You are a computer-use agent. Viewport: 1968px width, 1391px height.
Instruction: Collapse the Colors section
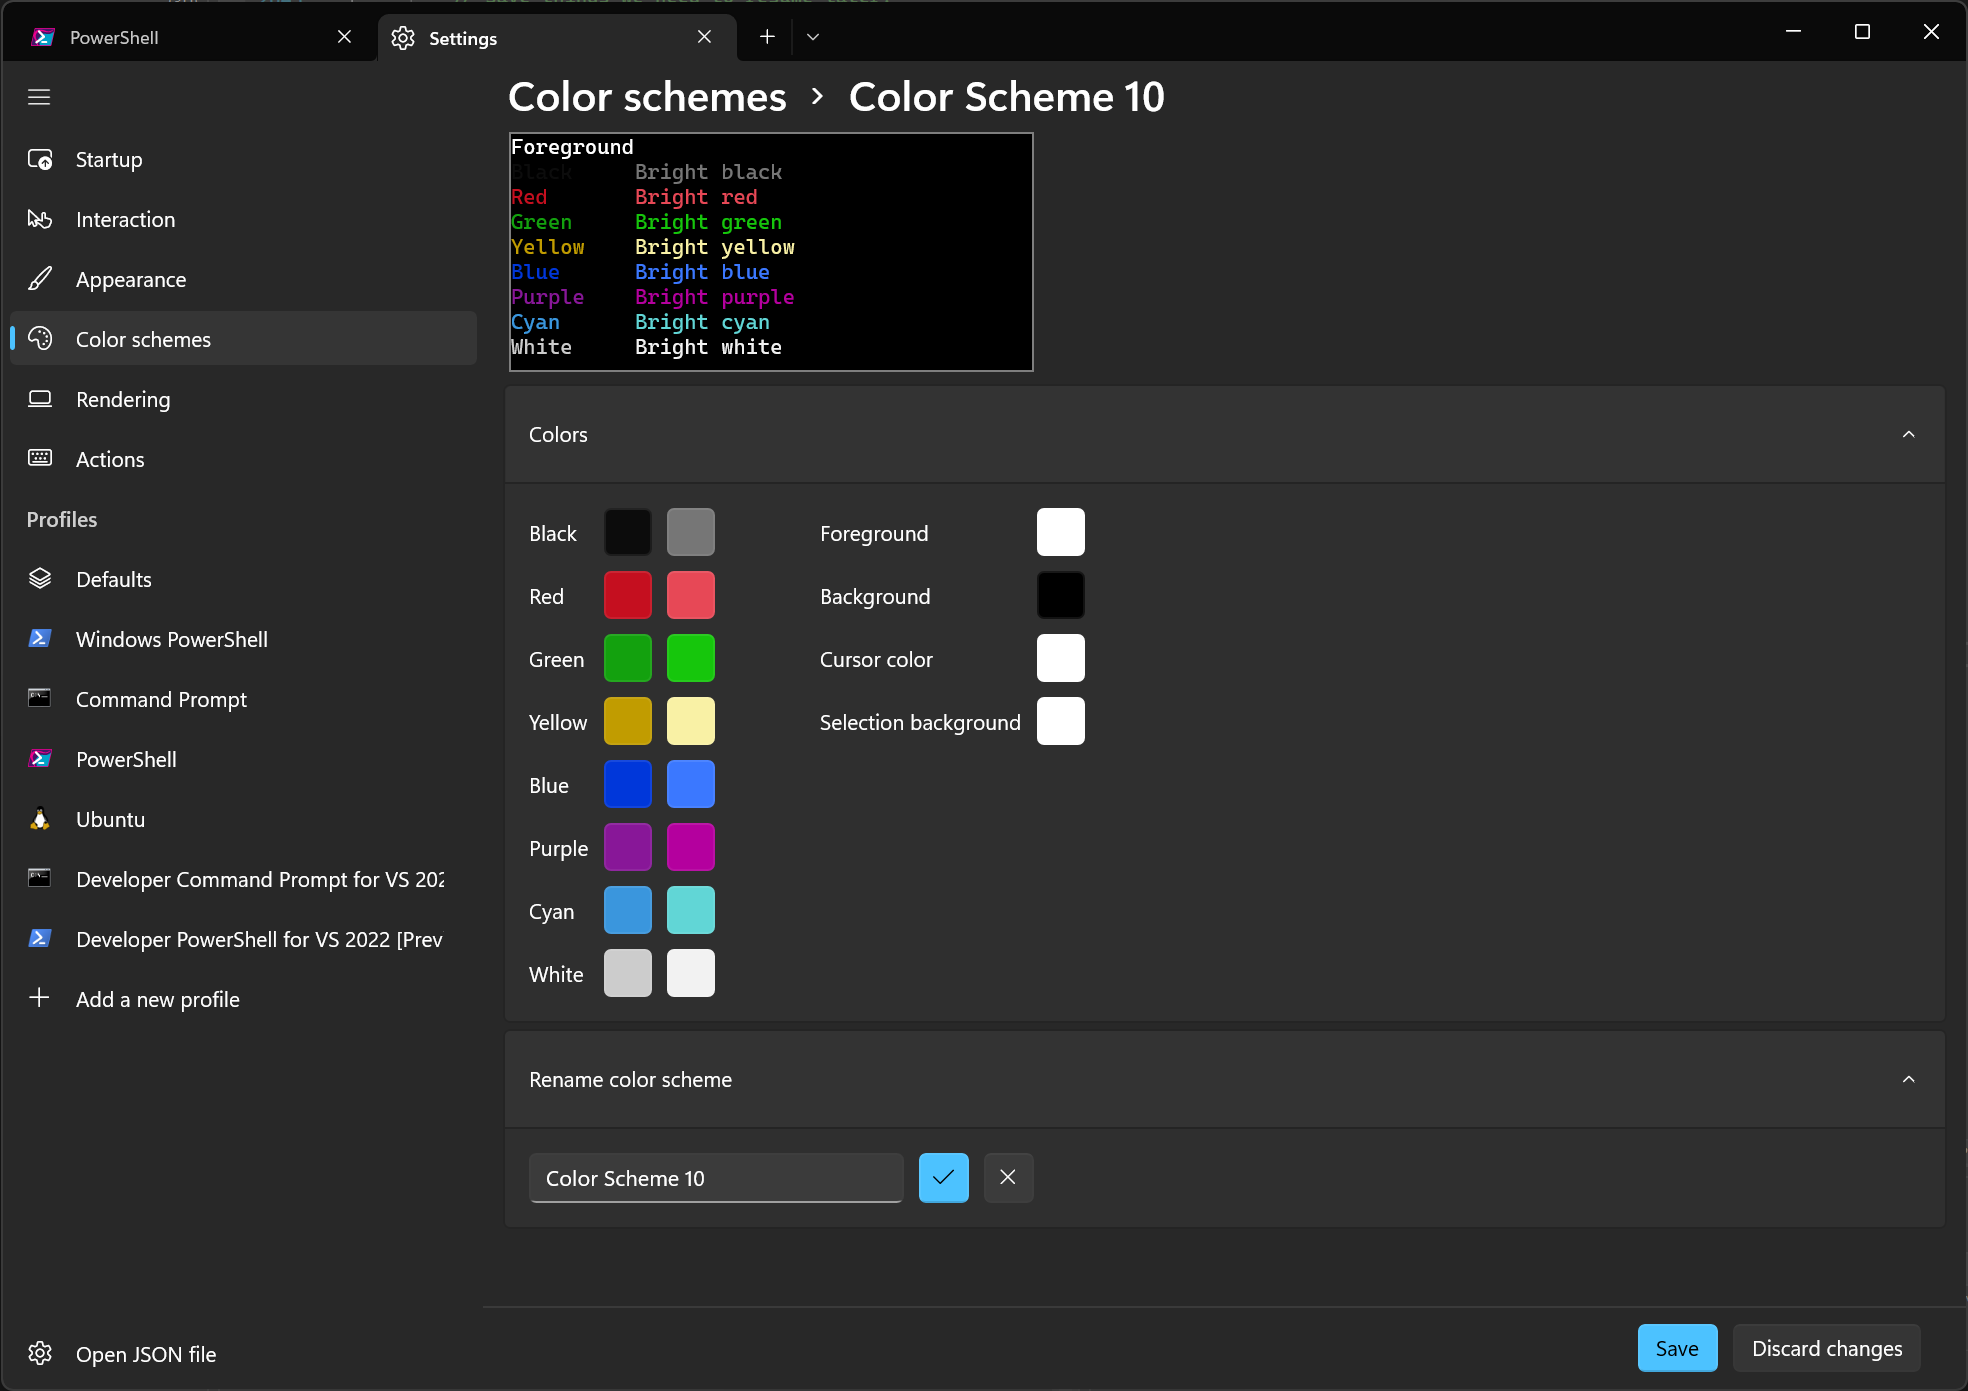(x=1908, y=434)
